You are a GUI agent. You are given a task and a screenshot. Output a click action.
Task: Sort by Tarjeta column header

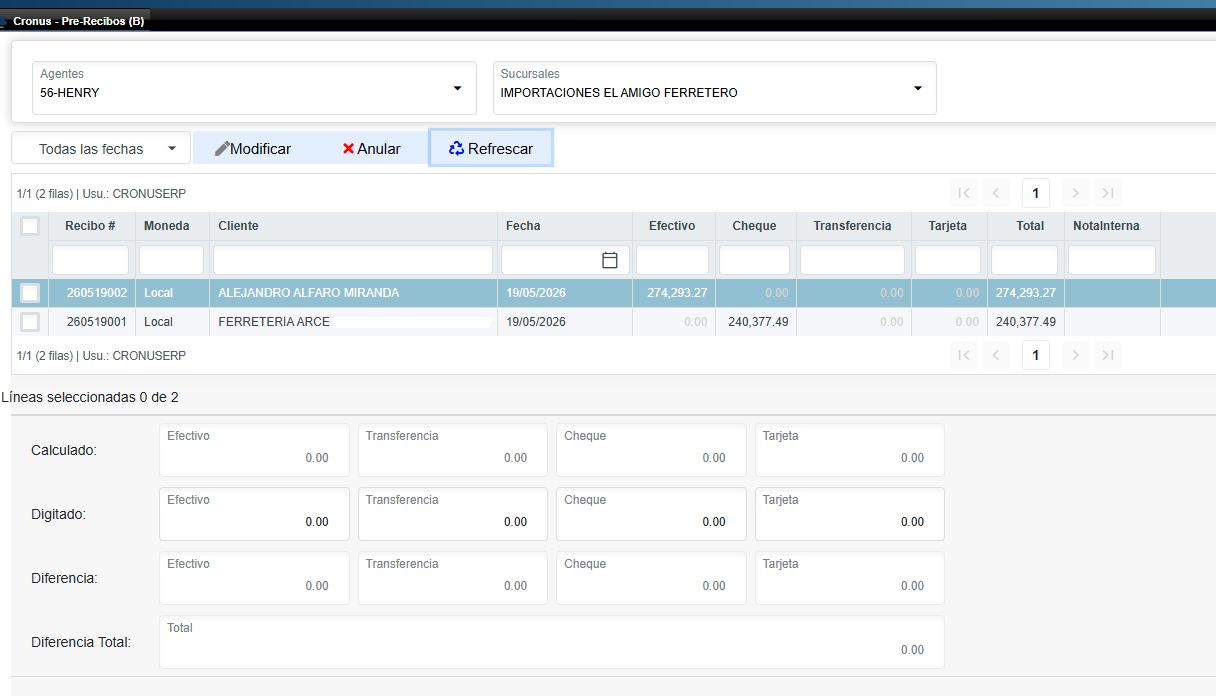point(949,226)
